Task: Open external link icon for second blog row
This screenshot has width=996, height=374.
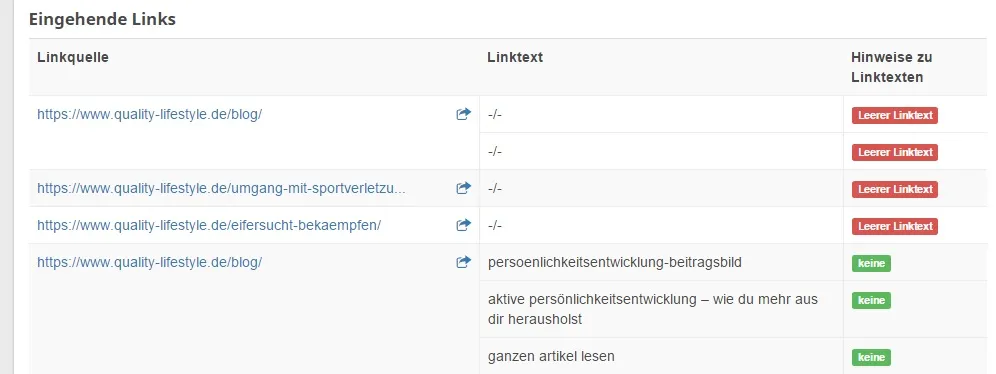Action: click(464, 262)
